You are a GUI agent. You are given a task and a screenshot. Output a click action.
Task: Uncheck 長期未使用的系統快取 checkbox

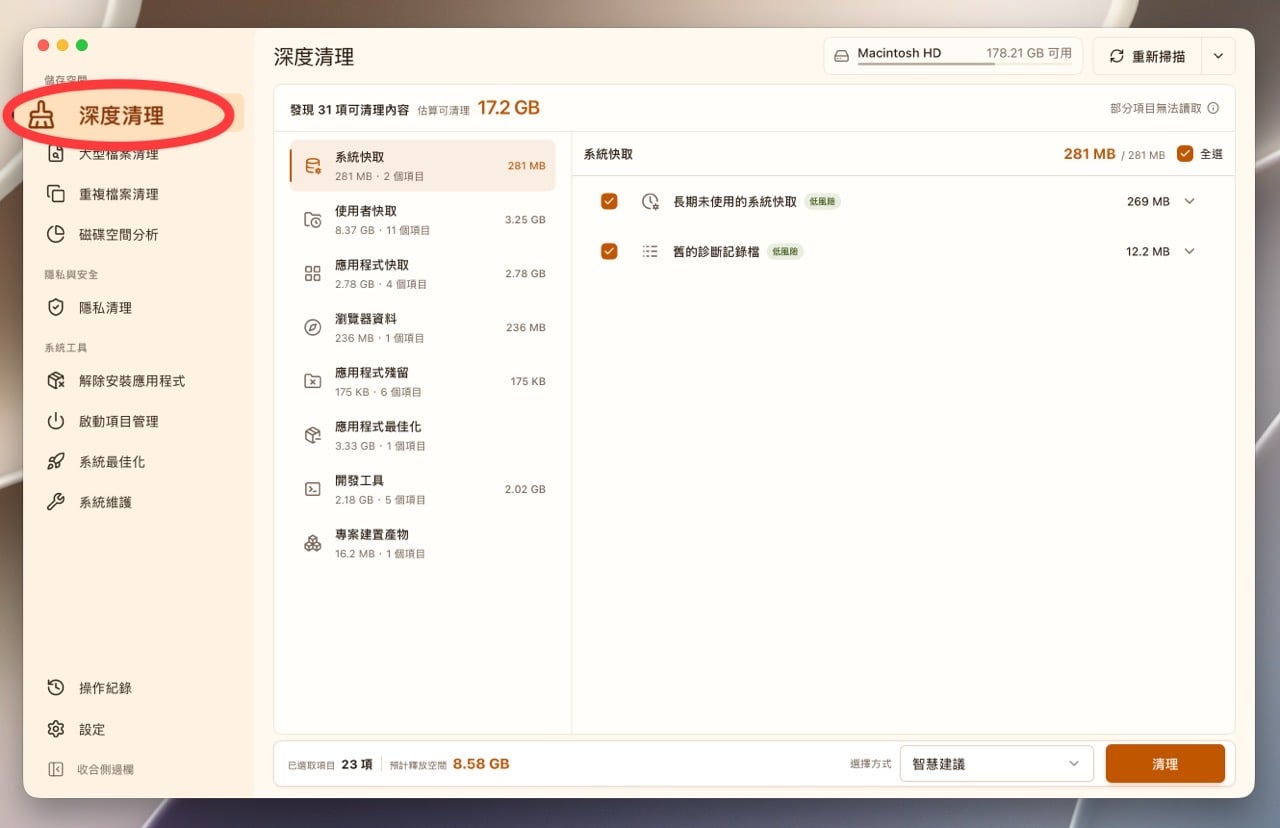[x=609, y=201]
